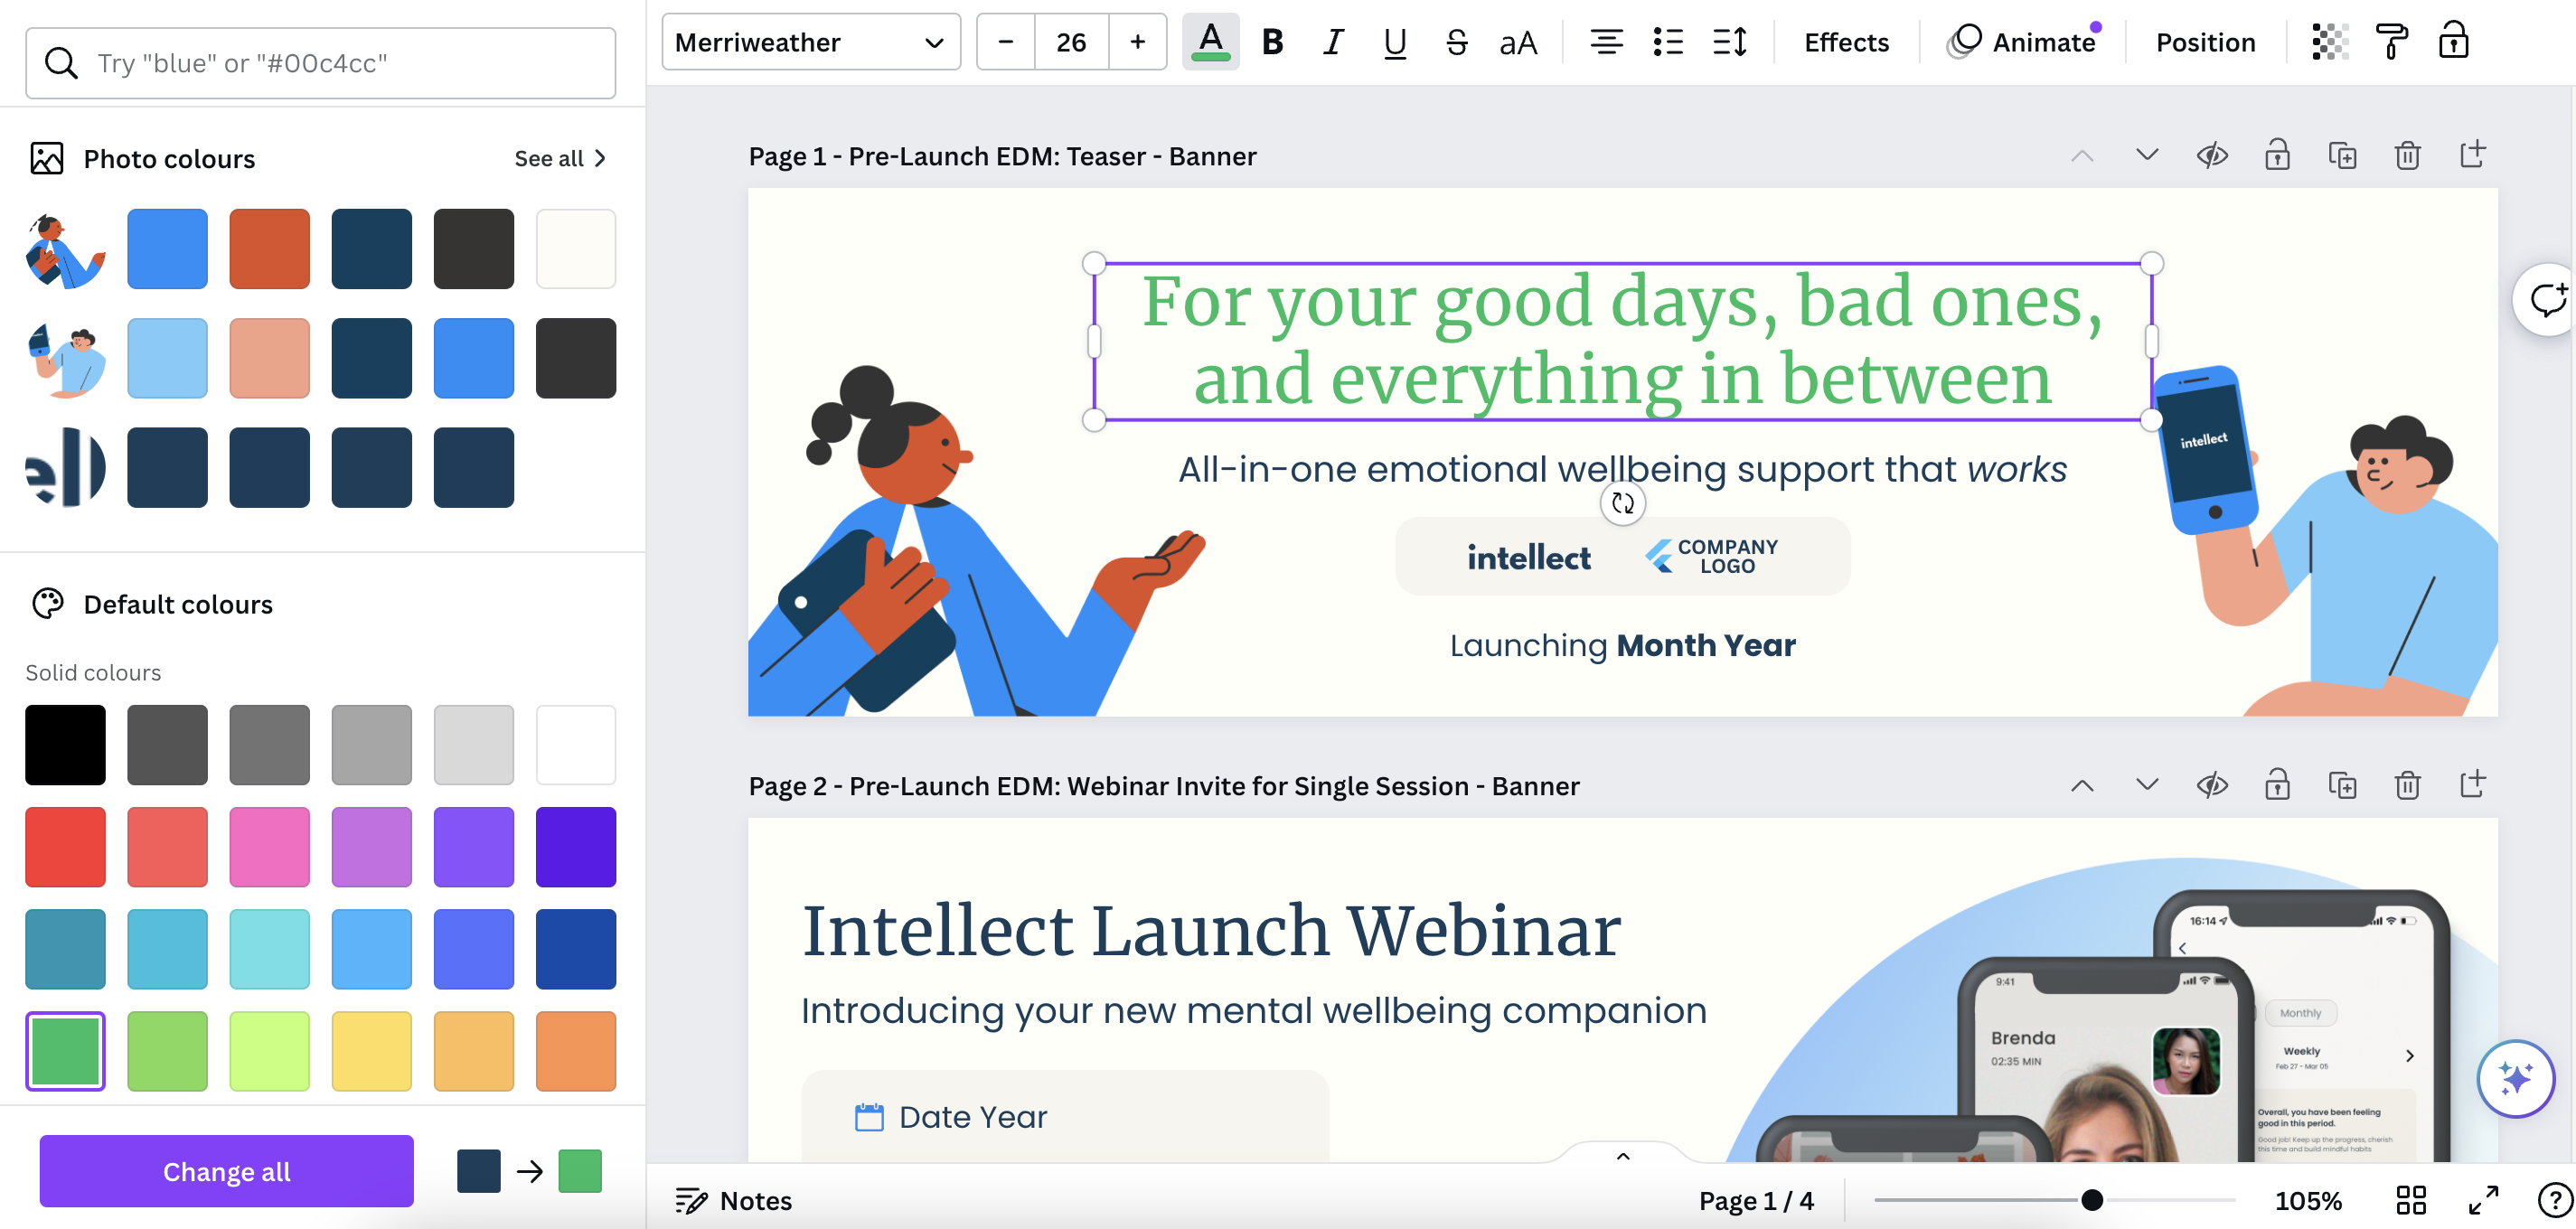2576x1229 pixels.
Task: Hide Page 1 with eye icon
Action: click(x=2212, y=156)
